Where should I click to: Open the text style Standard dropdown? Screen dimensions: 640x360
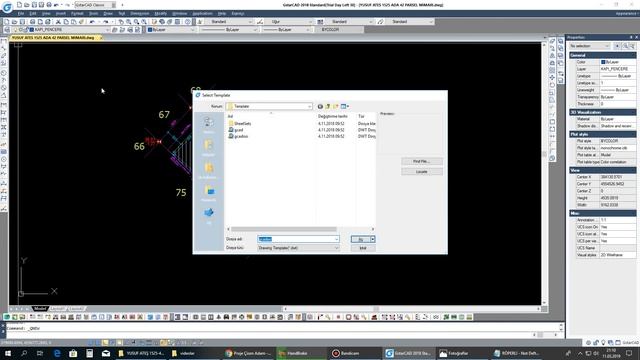[229, 22]
